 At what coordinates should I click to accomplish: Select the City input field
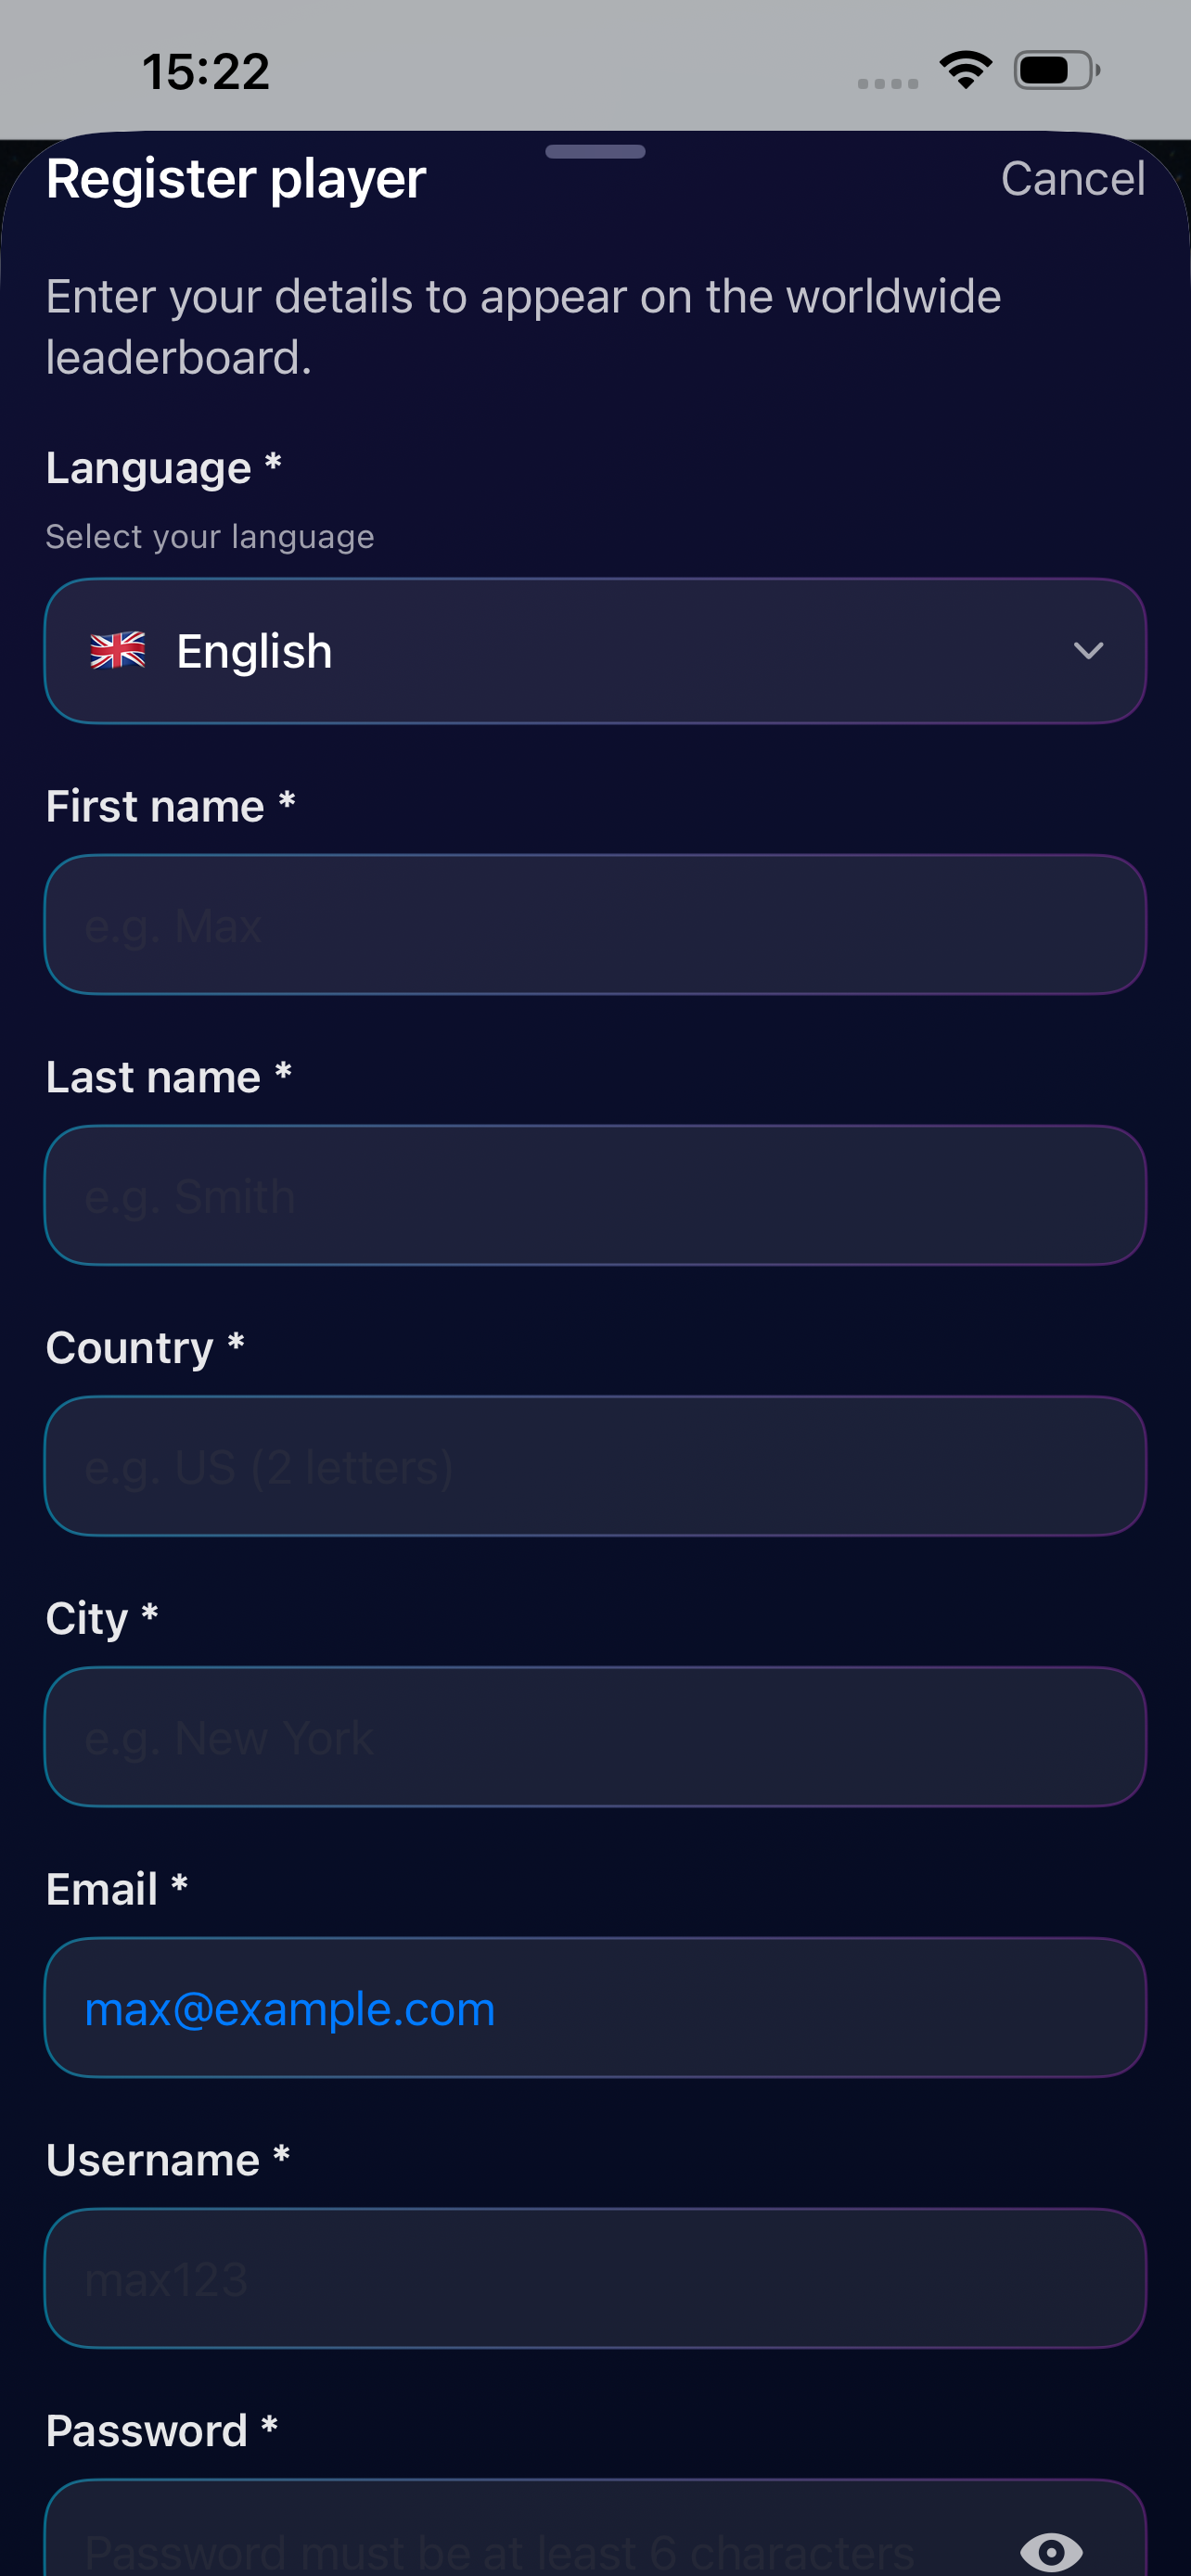[x=594, y=1737]
